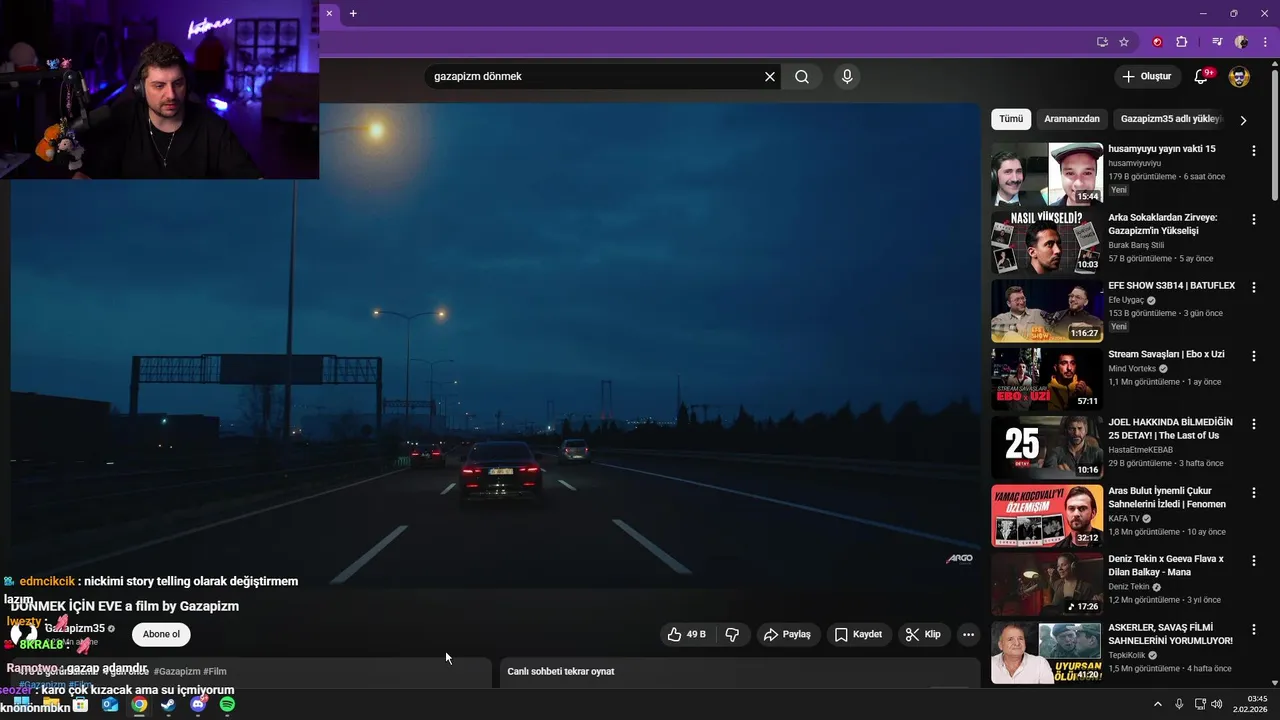The image size is (1280, 720).
Task: Replay live chat via Canlı sohbeti tekrar oynat
Action: click(x=560, y=671)
